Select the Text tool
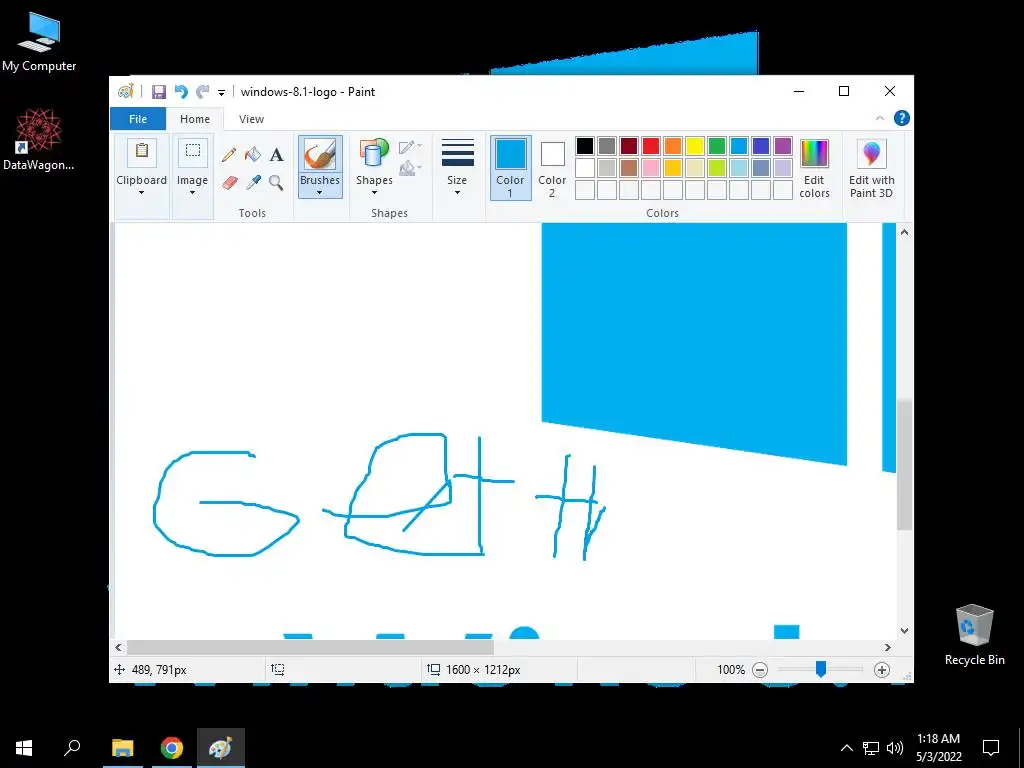1024x768 pixels. (277, 155)
